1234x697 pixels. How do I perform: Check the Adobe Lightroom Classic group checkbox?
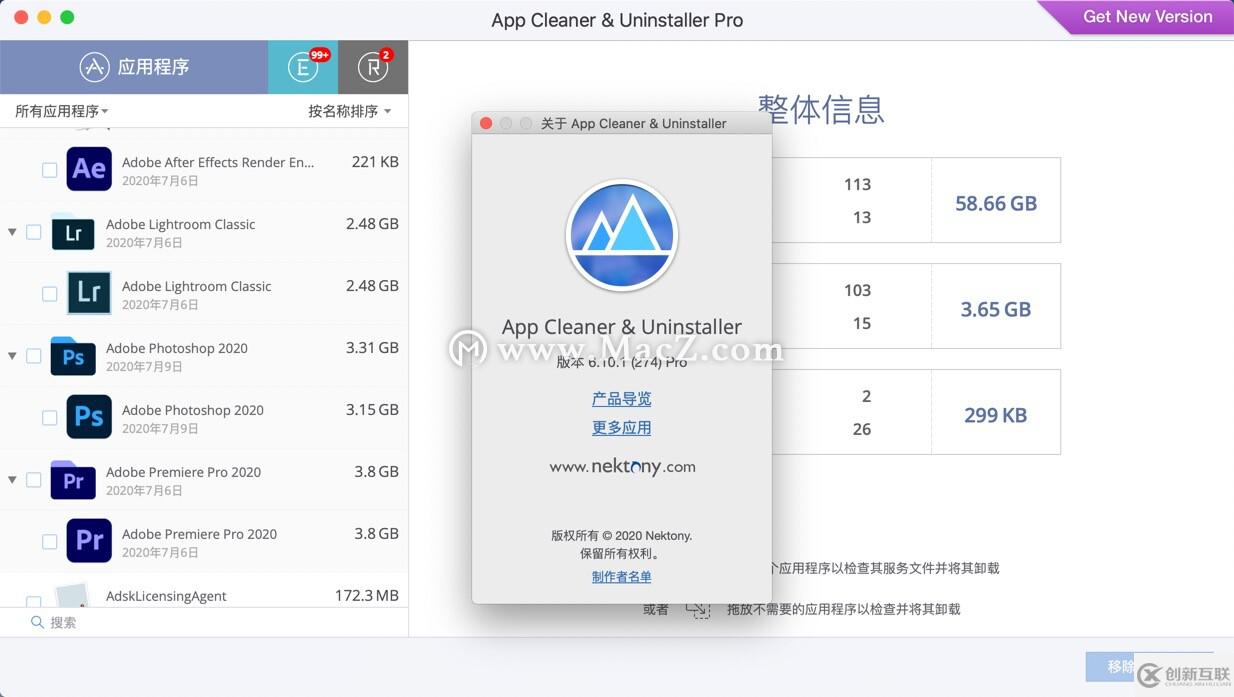[33, 232]
